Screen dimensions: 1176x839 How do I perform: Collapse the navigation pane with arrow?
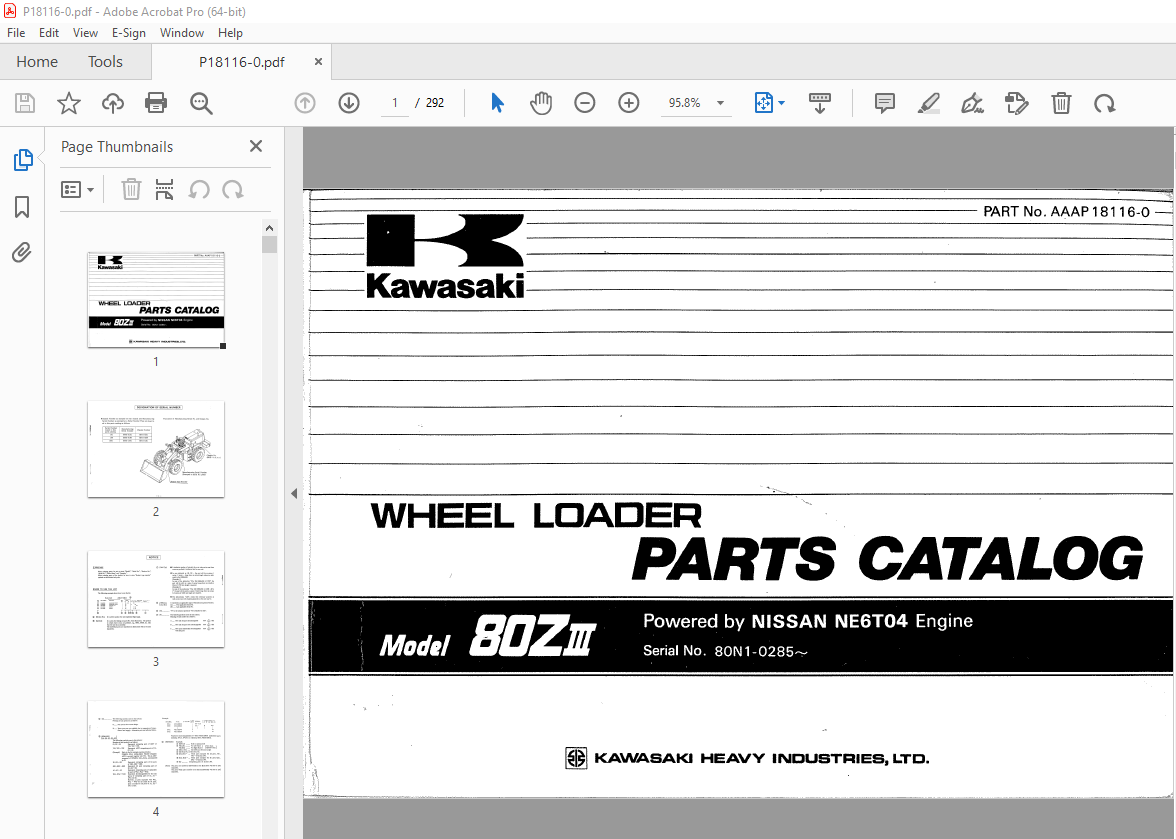294,493
